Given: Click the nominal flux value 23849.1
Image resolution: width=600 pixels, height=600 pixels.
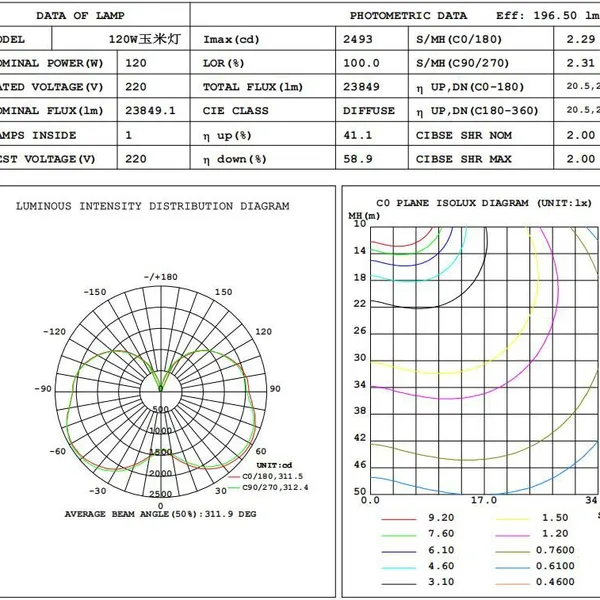Looking at the screenshot, I should point(150,111).
